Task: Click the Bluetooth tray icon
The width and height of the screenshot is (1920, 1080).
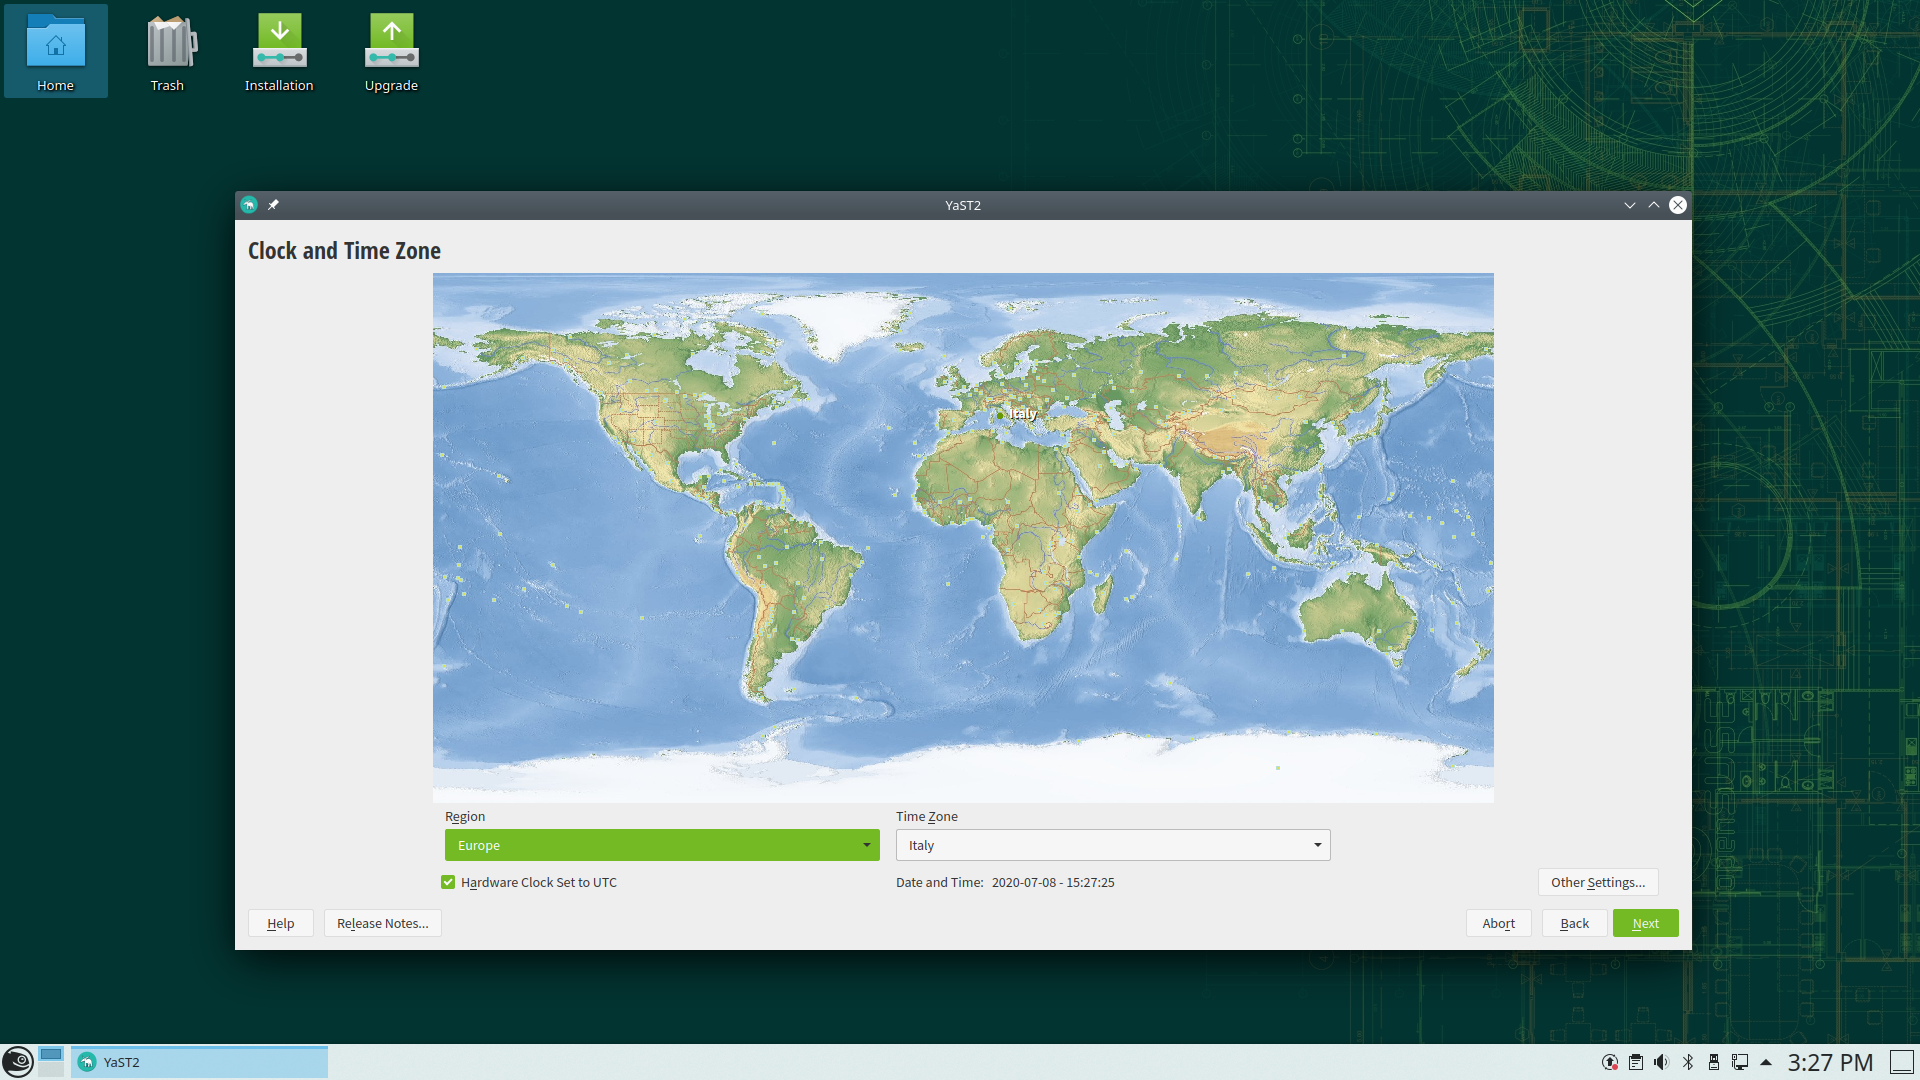Action: (x=1688, y=1062)
